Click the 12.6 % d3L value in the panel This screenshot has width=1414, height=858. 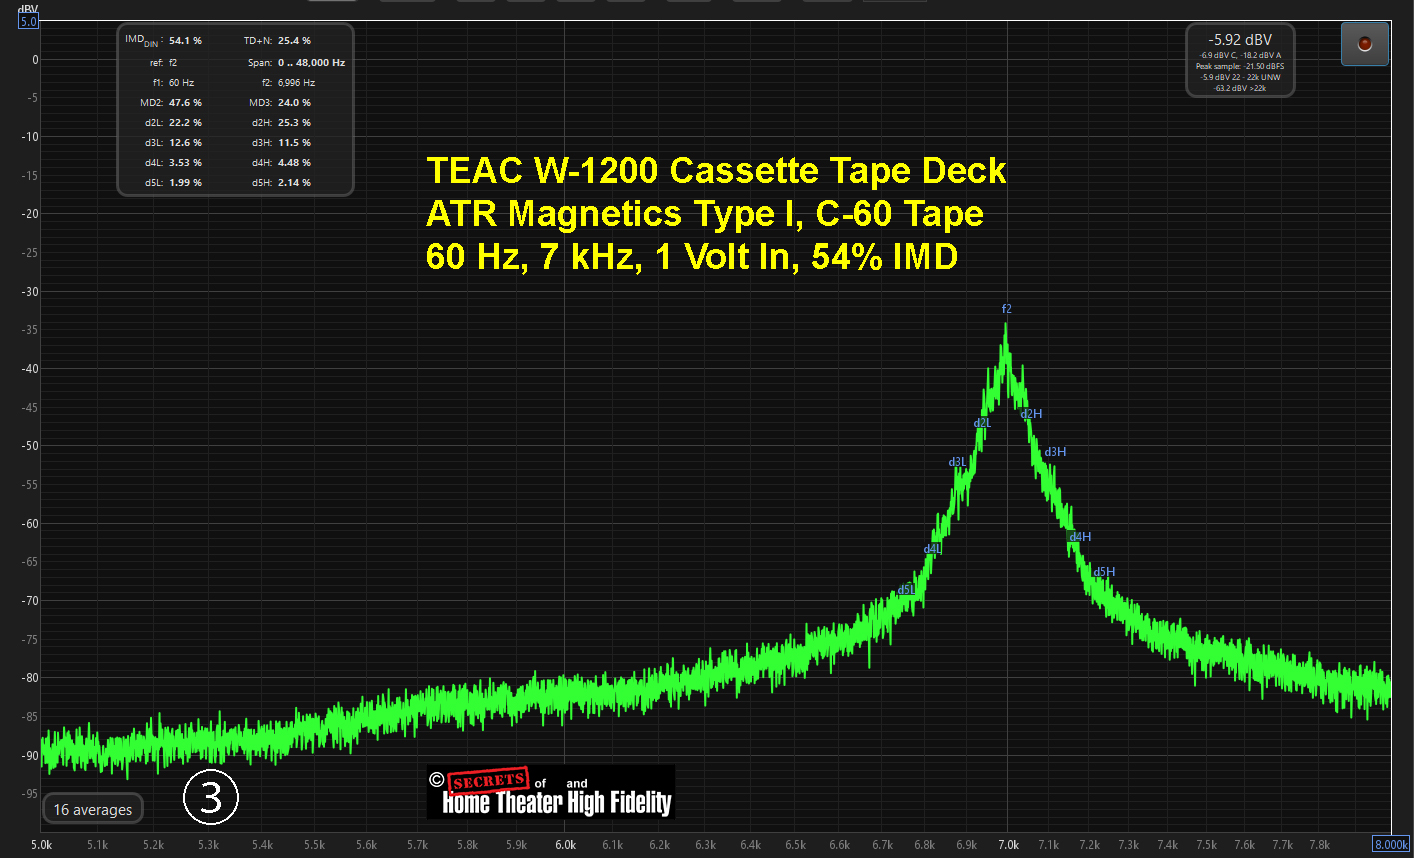pyautogui.click(x=185, y=143)
